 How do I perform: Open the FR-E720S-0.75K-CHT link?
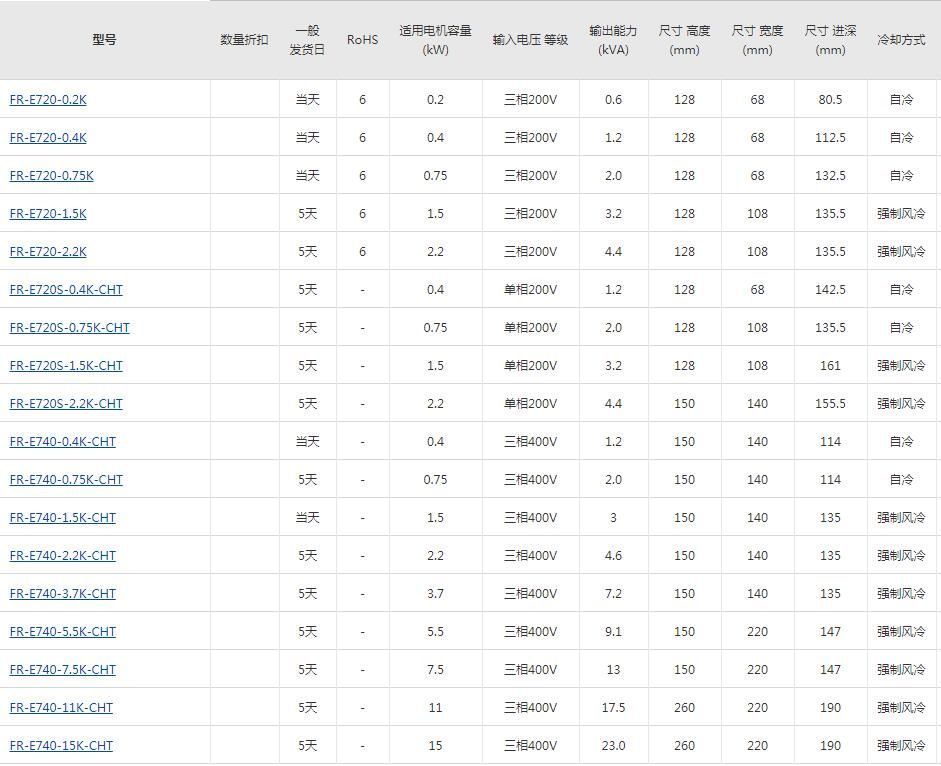[70, 328]
